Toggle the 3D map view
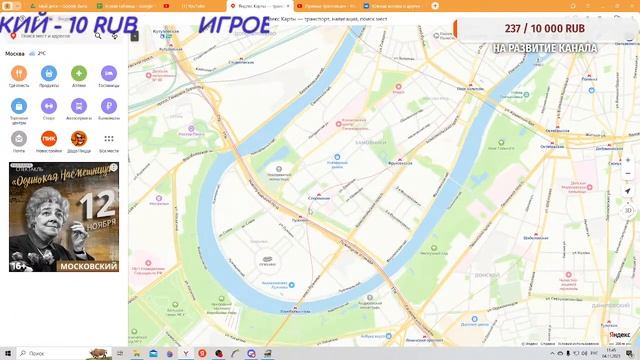 (628, 211)
